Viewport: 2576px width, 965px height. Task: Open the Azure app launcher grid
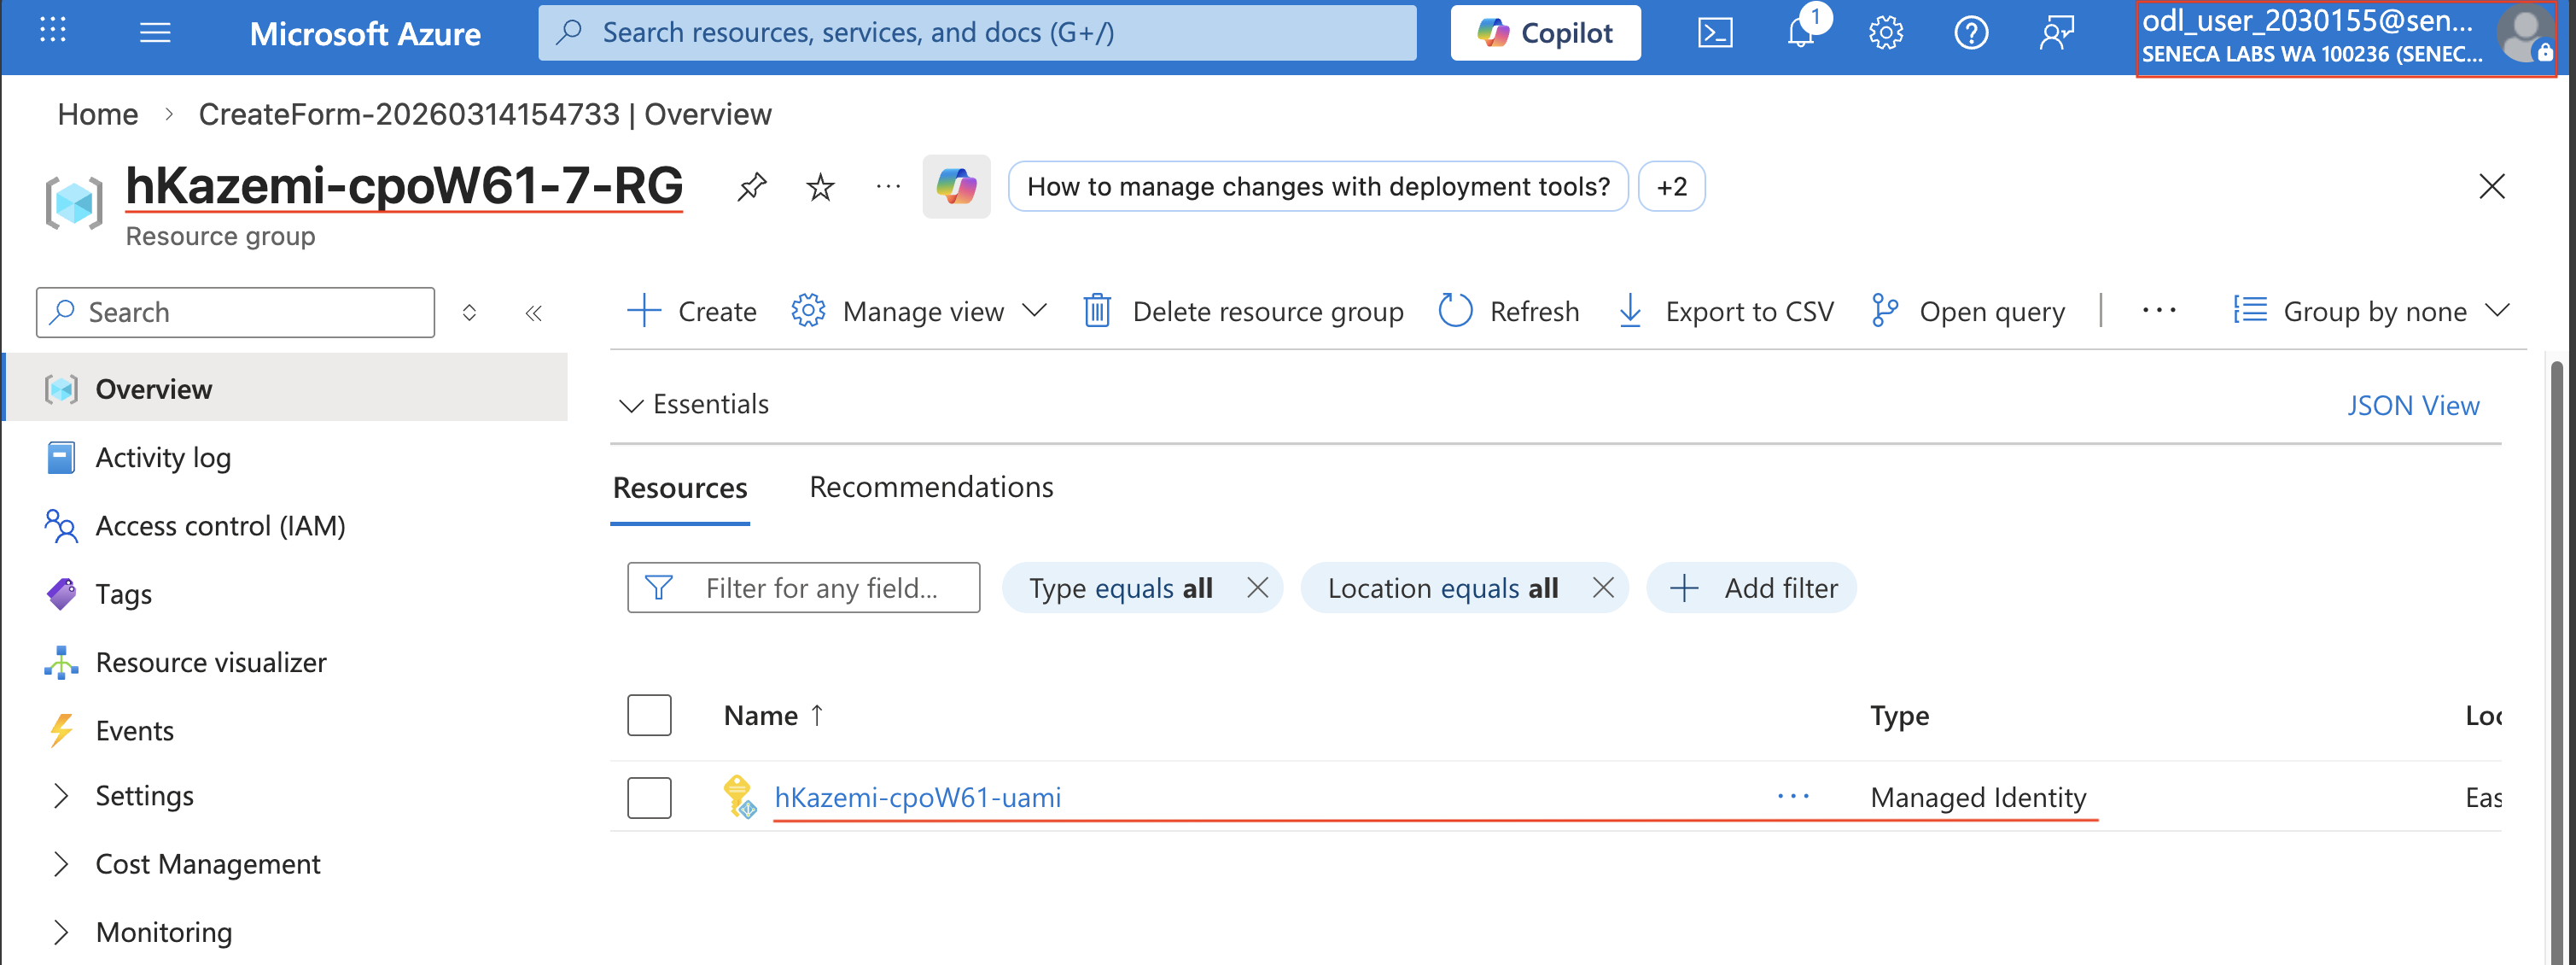(53, 31)
